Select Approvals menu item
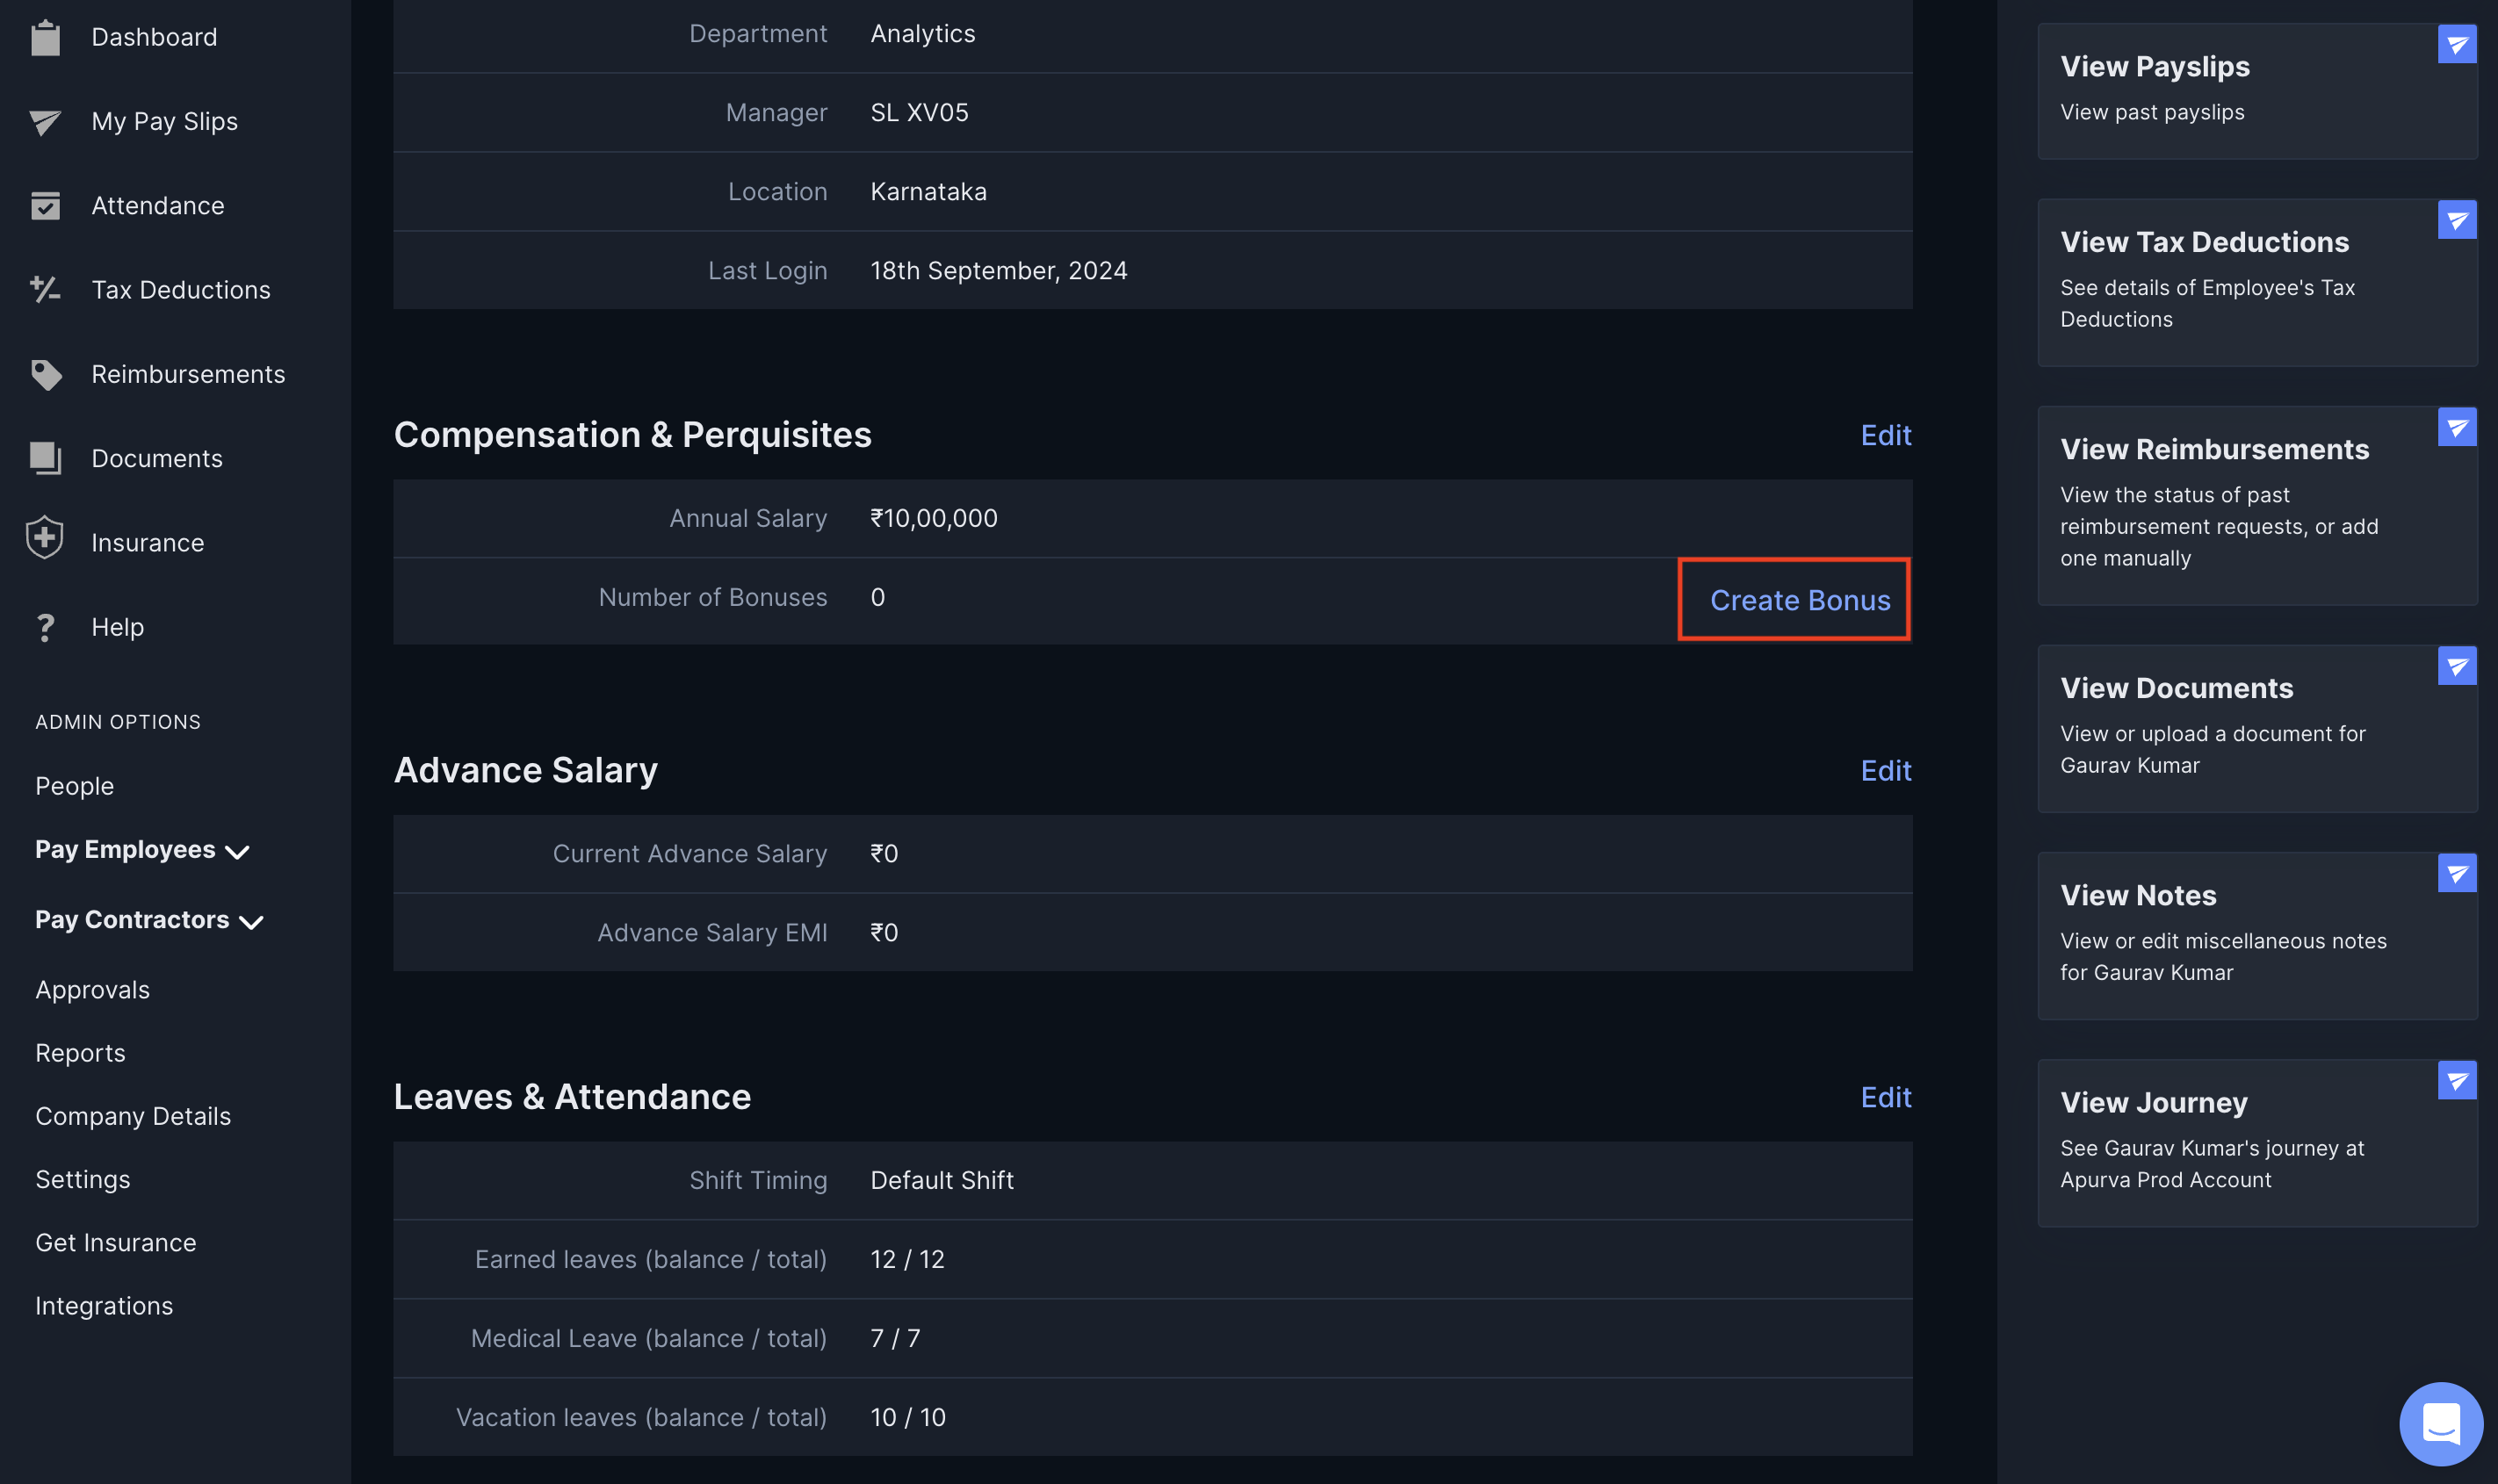This screenshot has height=1484, width=2498. pyautogui.click(x=92, y=988)
